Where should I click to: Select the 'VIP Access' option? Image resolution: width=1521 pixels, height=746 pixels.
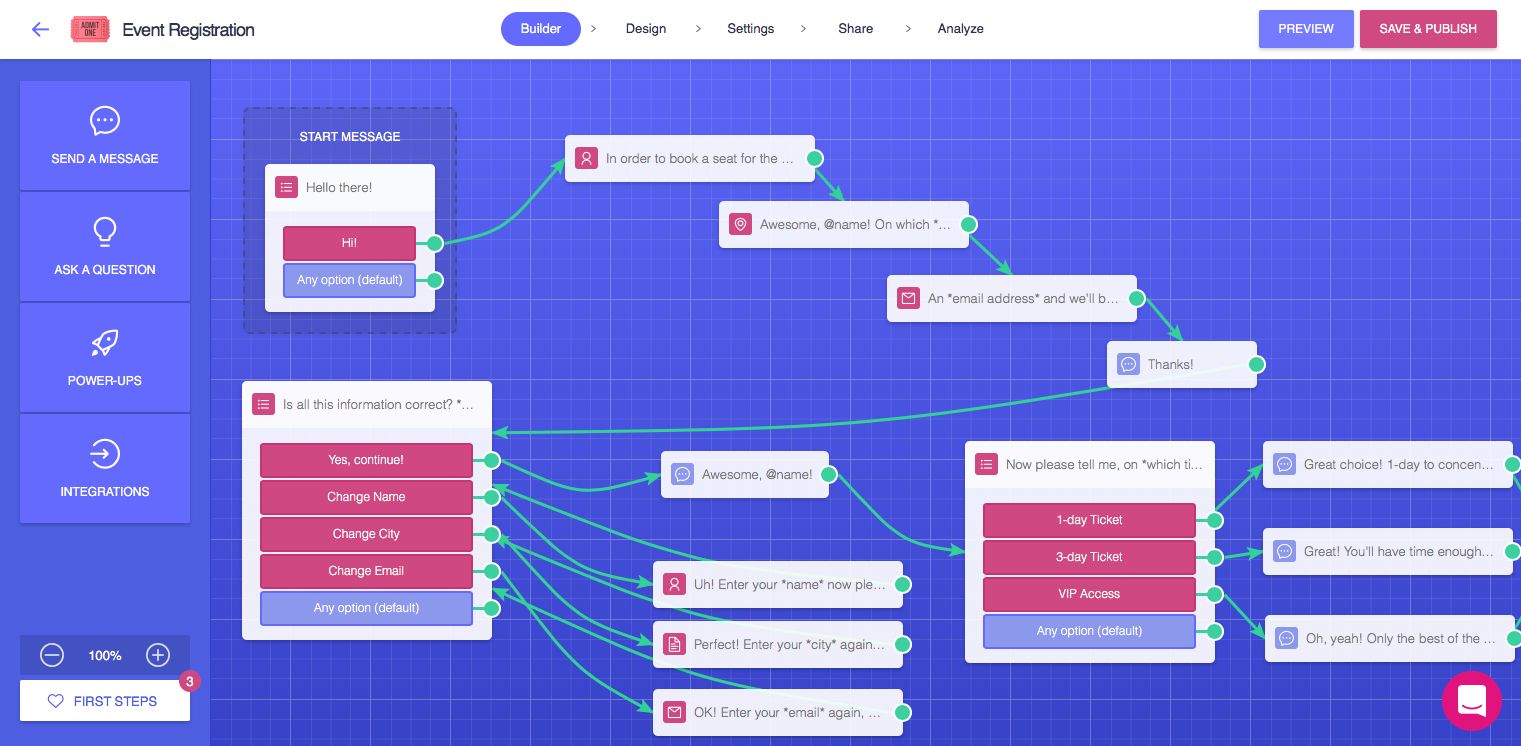[x=1089, y=594]
